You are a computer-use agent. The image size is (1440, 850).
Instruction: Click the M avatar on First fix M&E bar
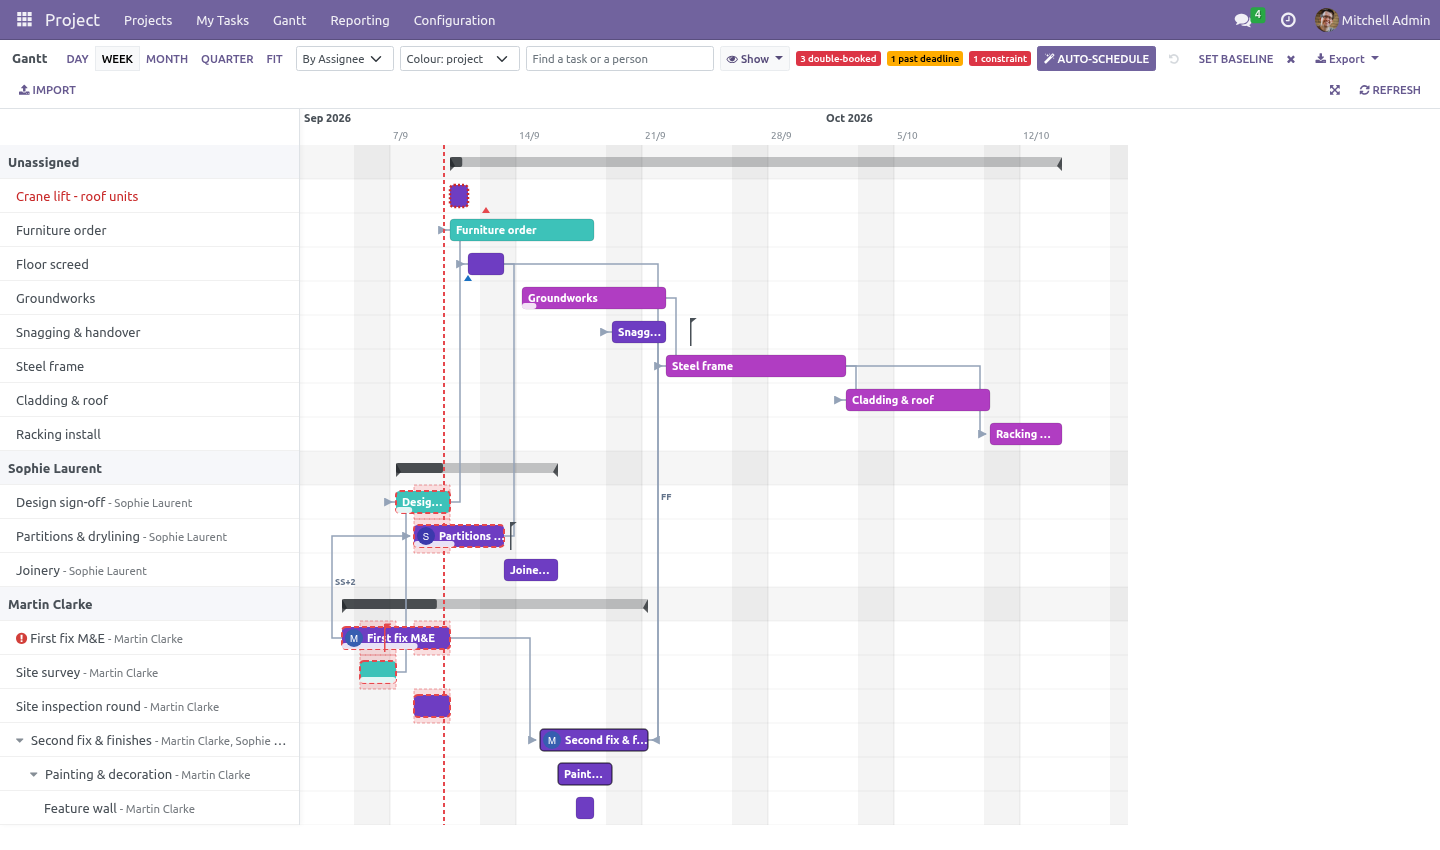point(353,638)
